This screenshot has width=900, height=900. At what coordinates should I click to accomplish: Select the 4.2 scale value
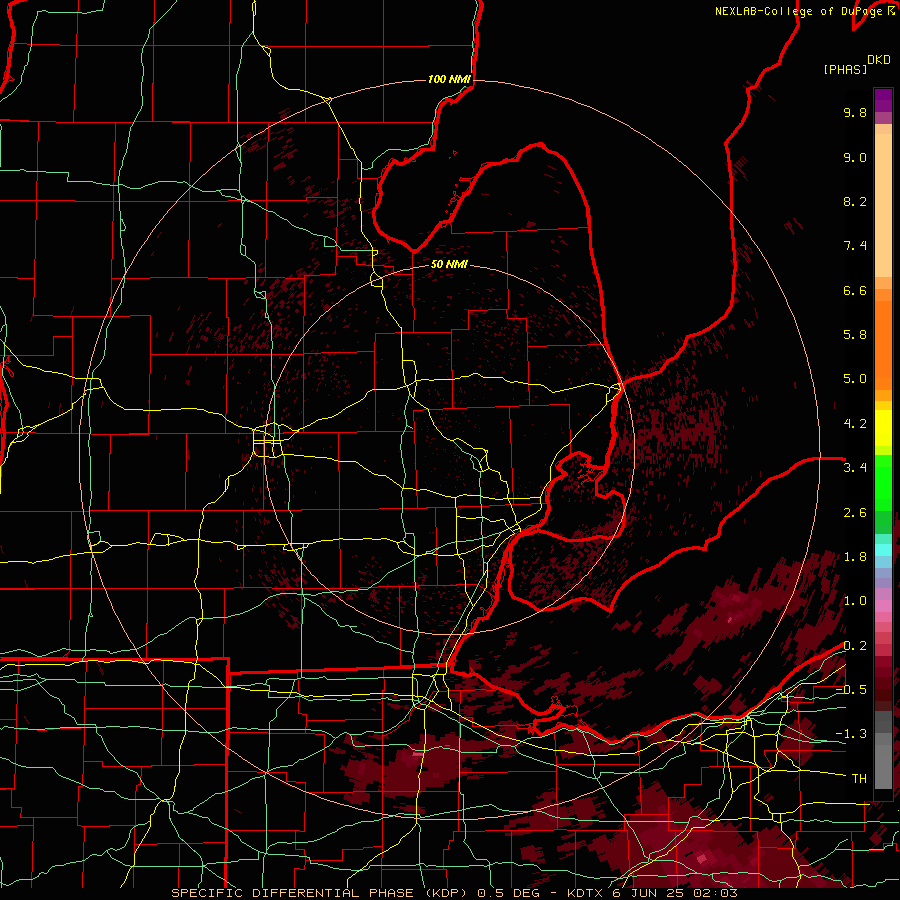(855, 424)
